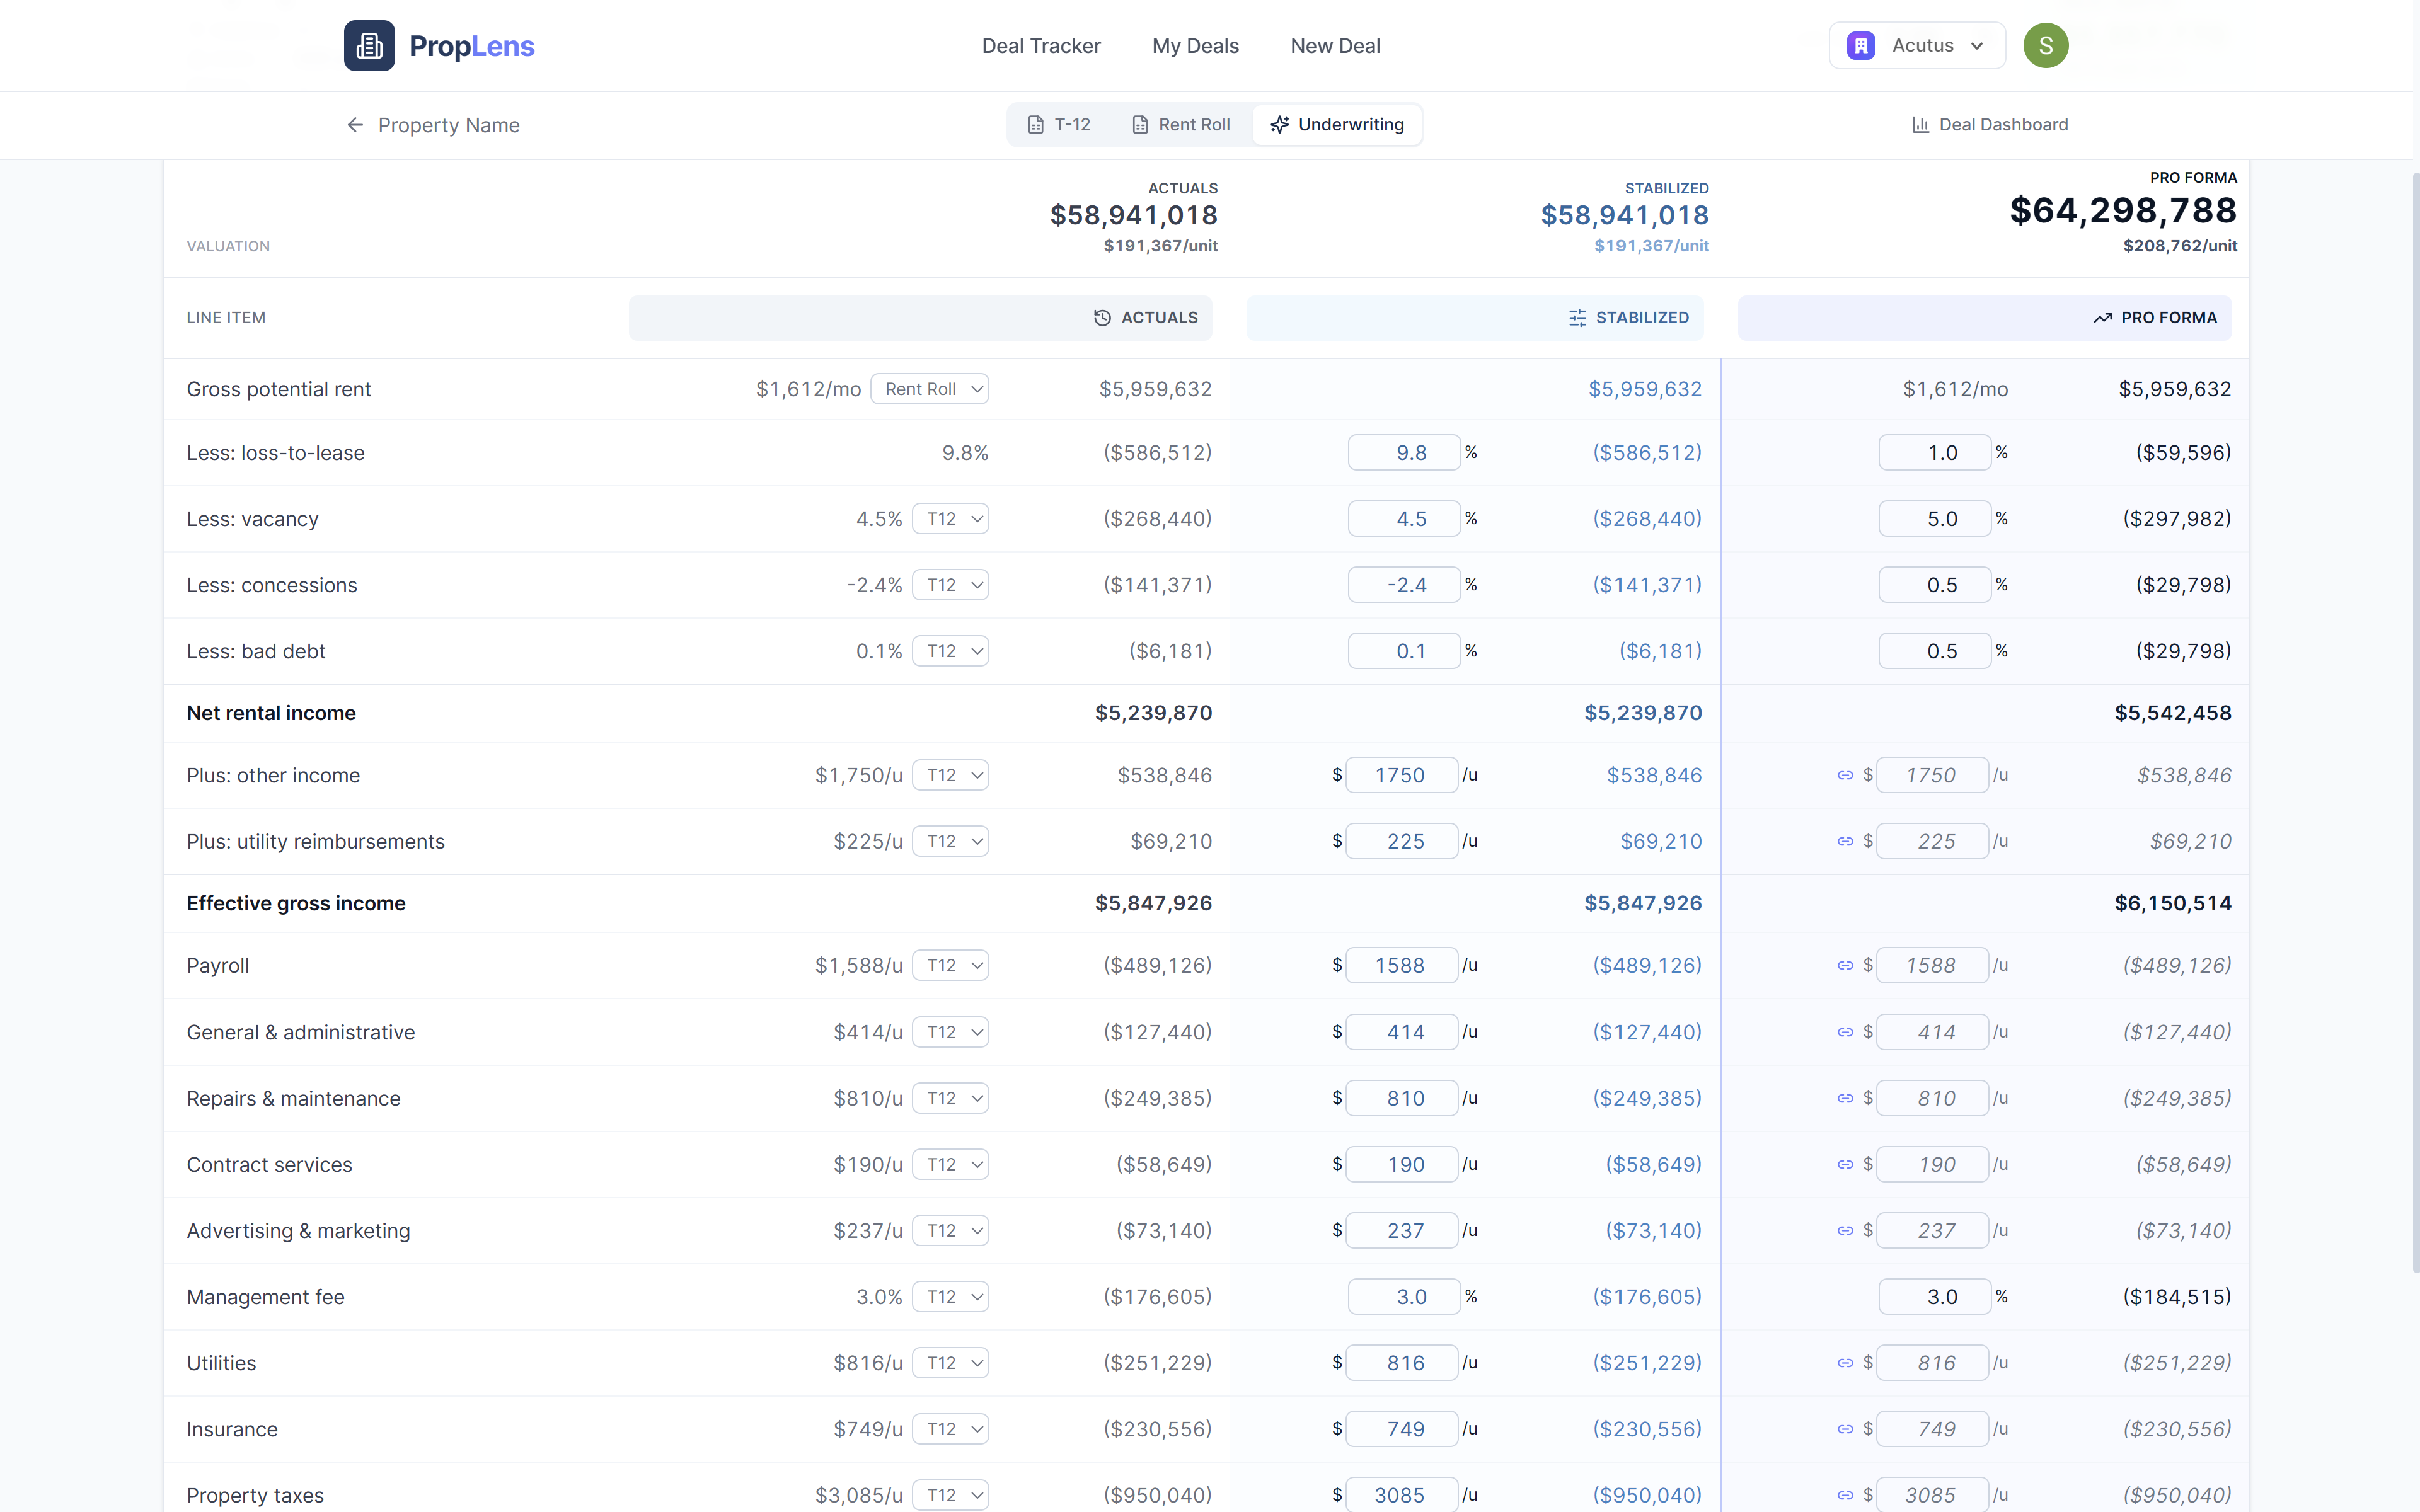Open the Deal Dashboard link
This screenshot has height=1512, width=2420.
click(x=1990, y=125)
